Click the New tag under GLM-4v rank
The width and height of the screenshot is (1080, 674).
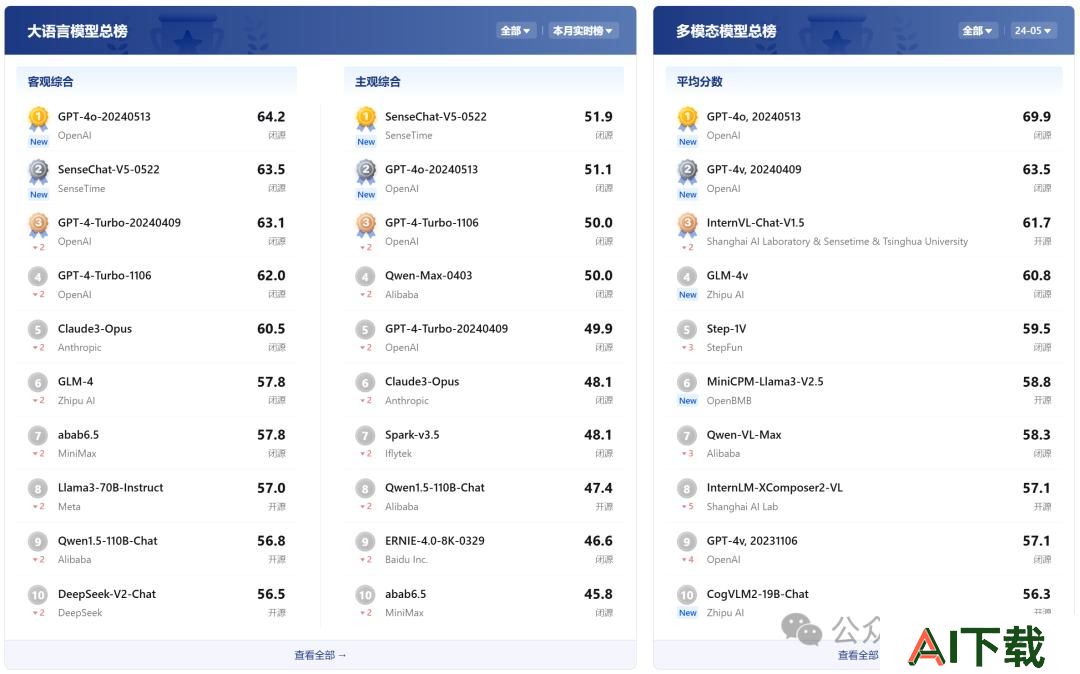pos(687,295)
